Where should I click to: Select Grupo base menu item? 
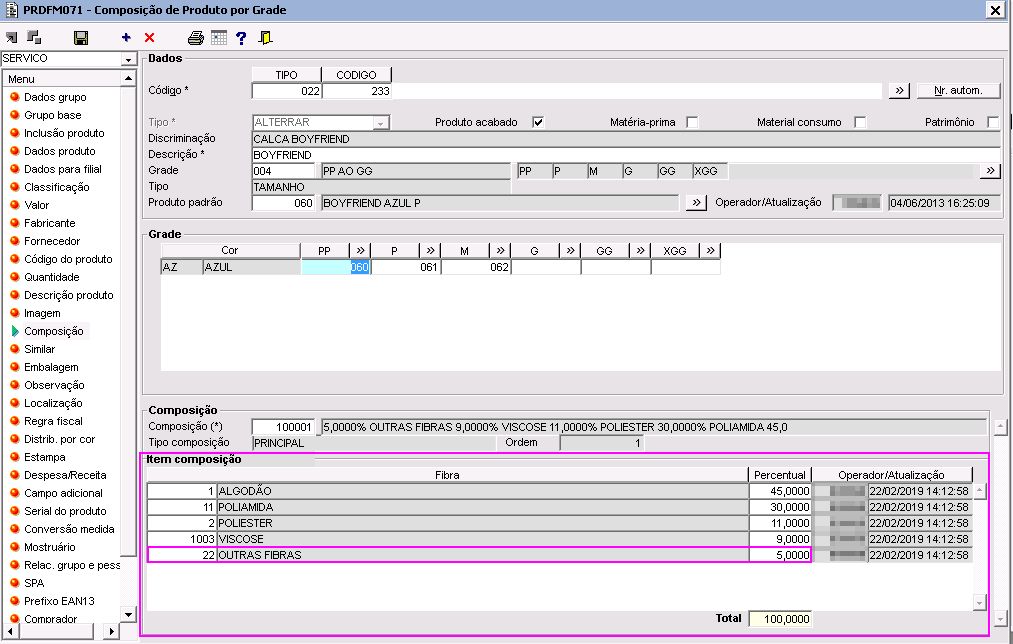pyautogui.click(x=52, y=116)
